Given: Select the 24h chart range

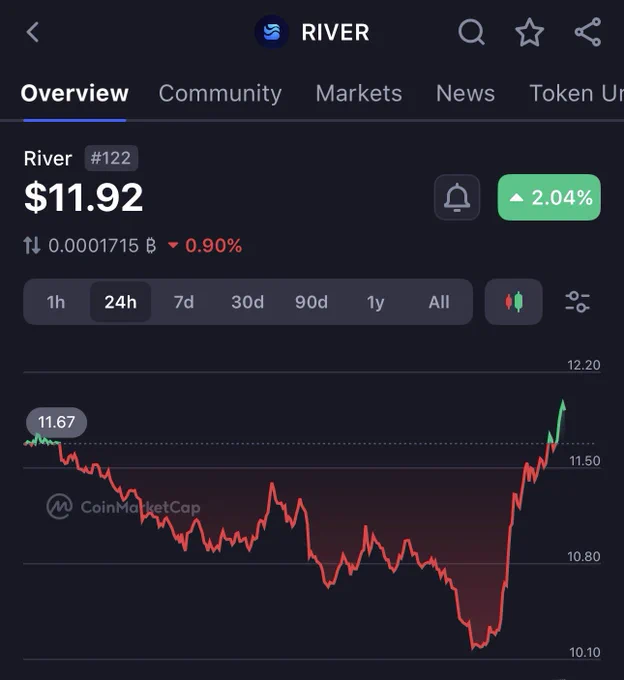Looking at the screenshot, I should tap(121, 302).
